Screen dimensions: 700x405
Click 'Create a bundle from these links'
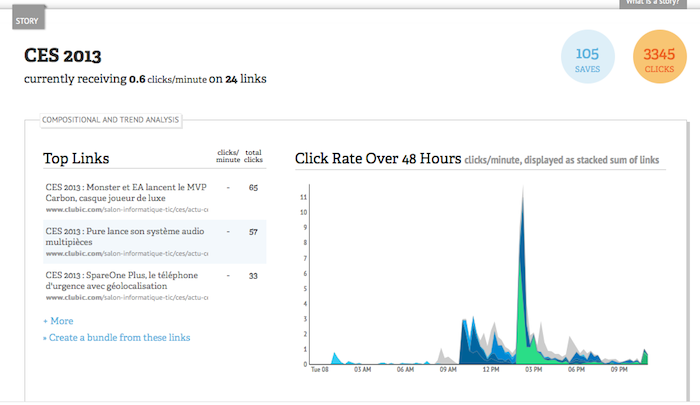(116, 338)
